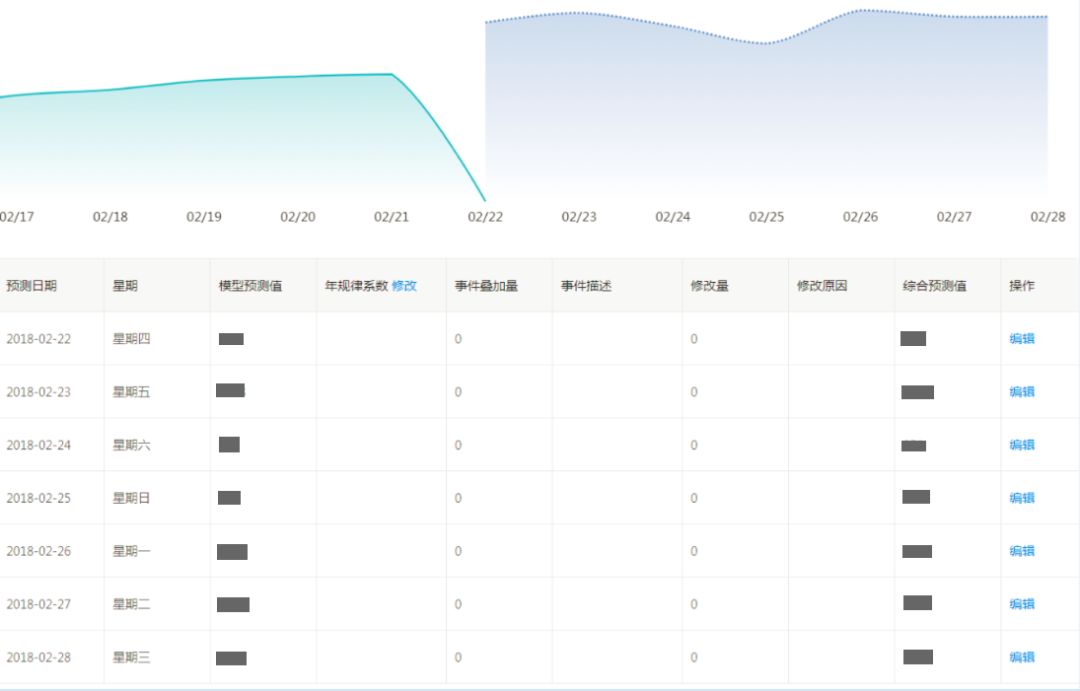Click the 星期日 weekday cell

click(x=131, y=498)
